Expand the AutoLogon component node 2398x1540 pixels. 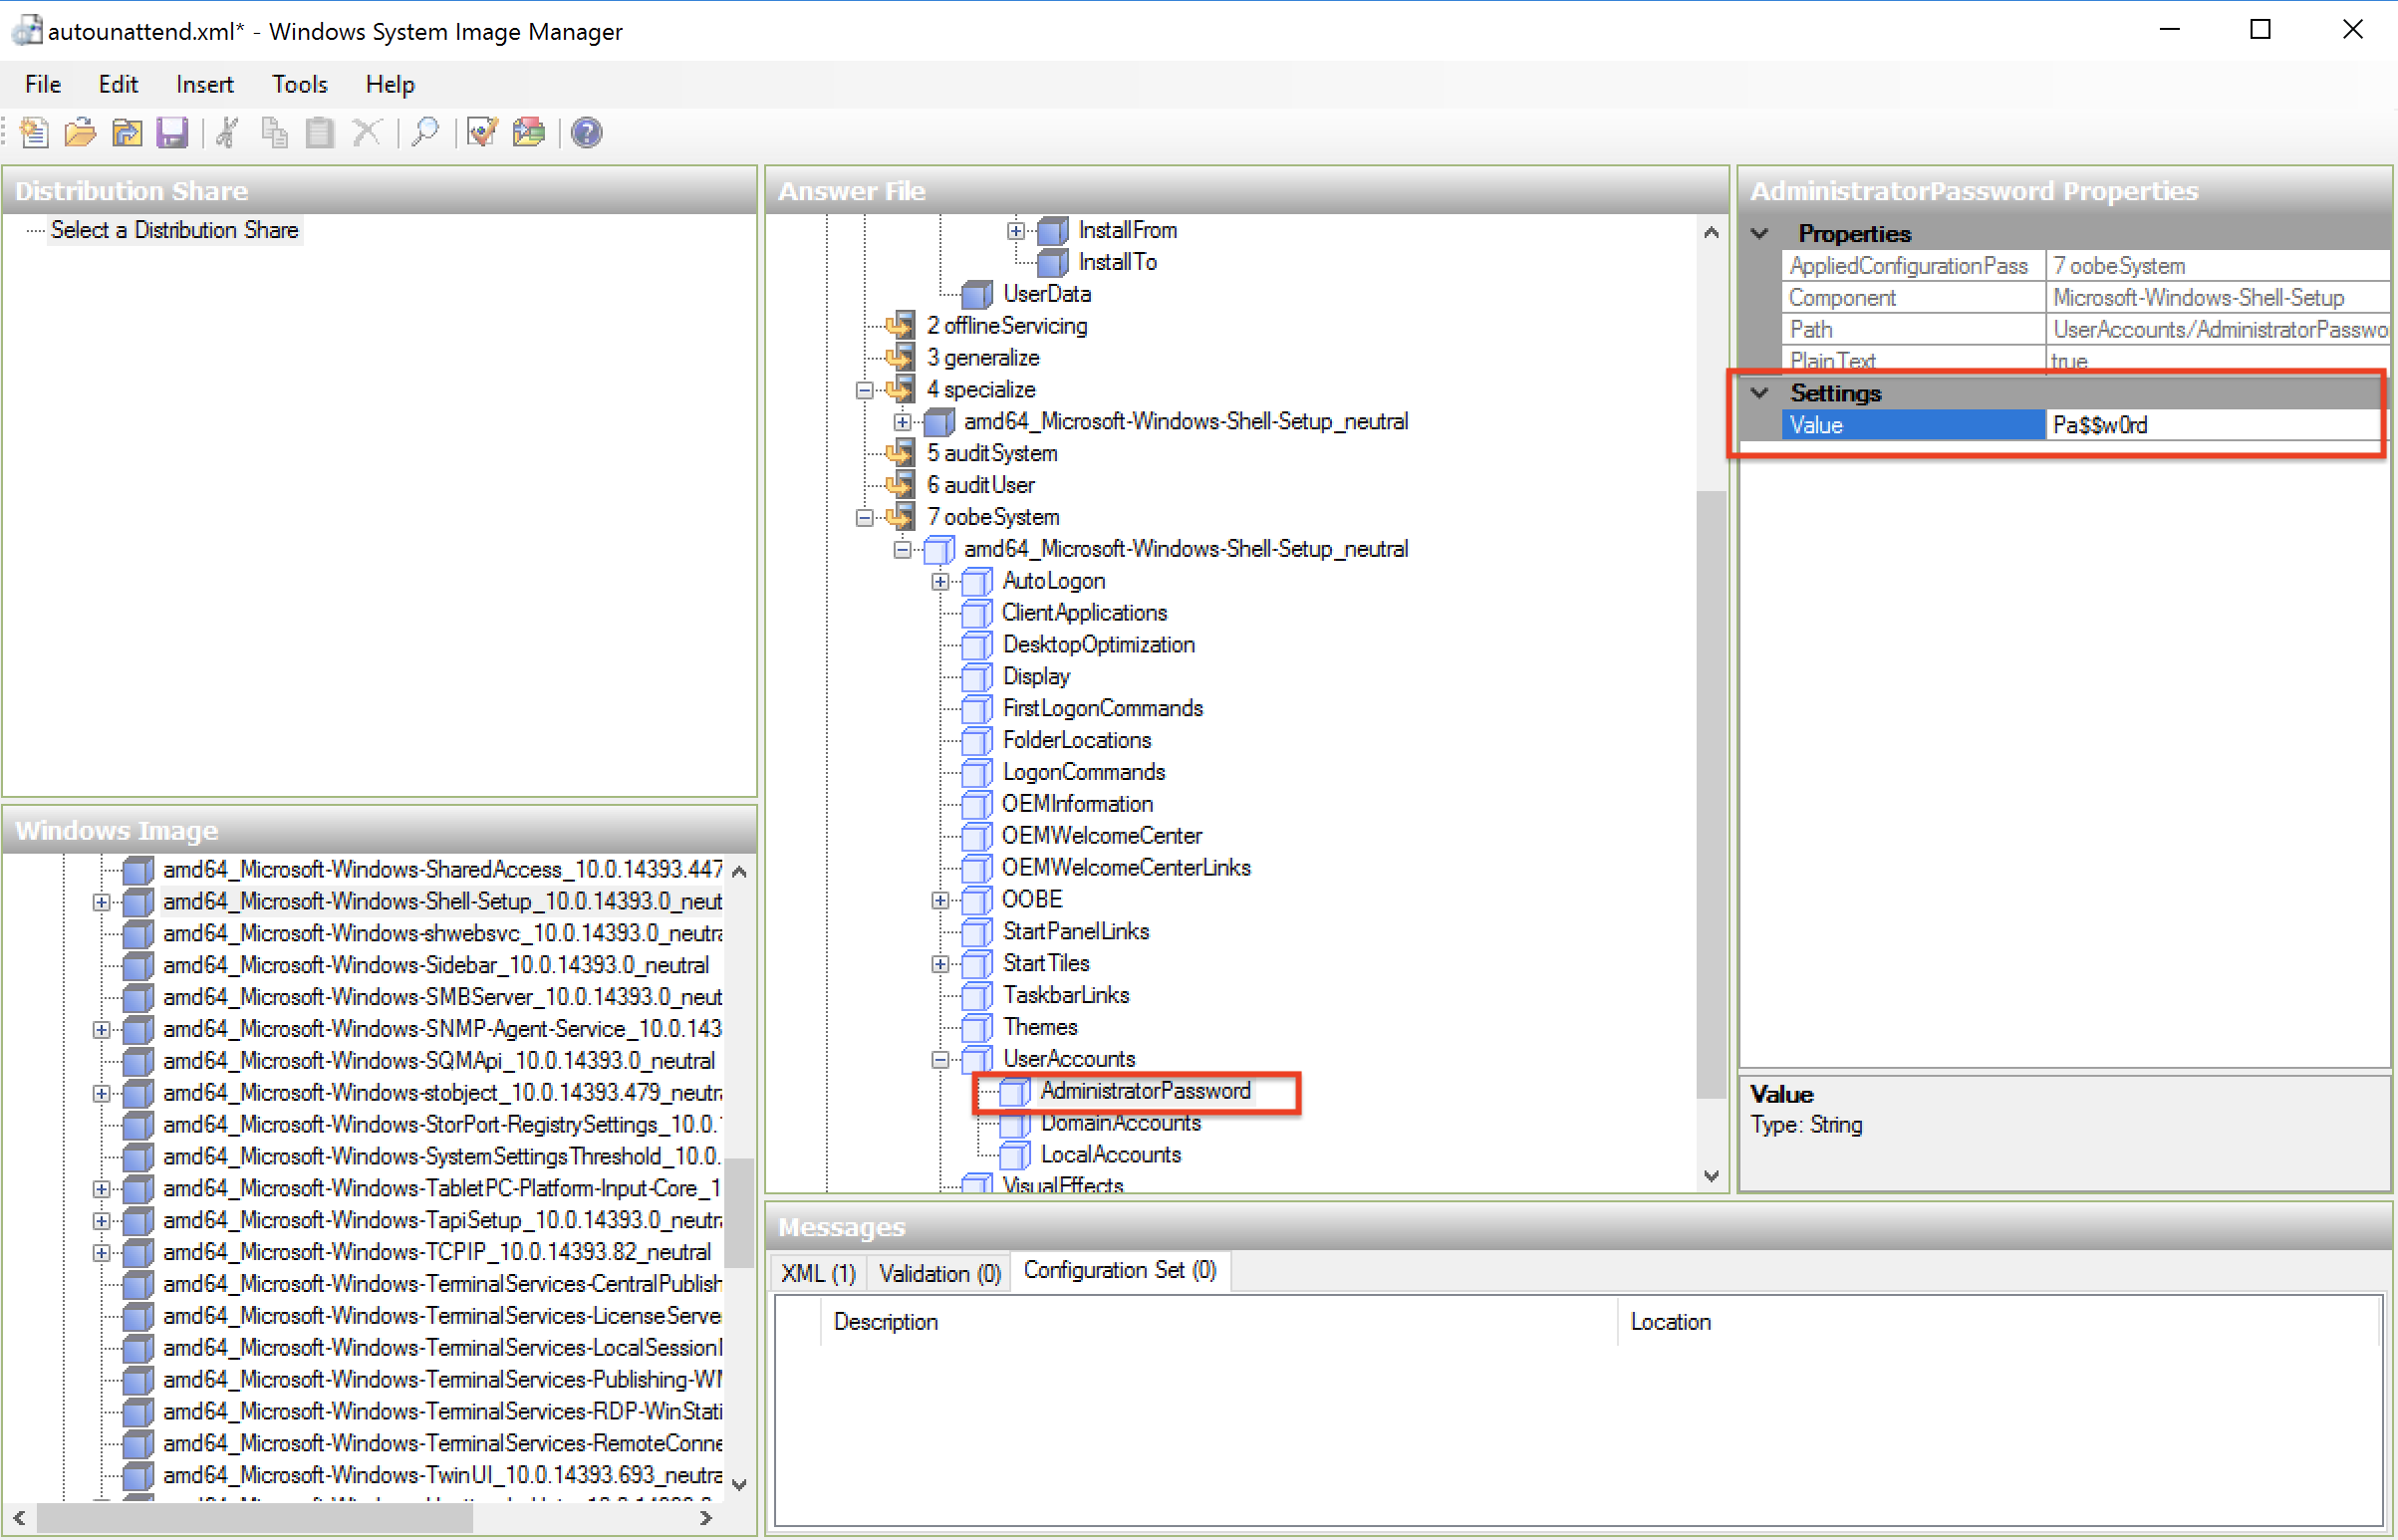click(940, 581)
